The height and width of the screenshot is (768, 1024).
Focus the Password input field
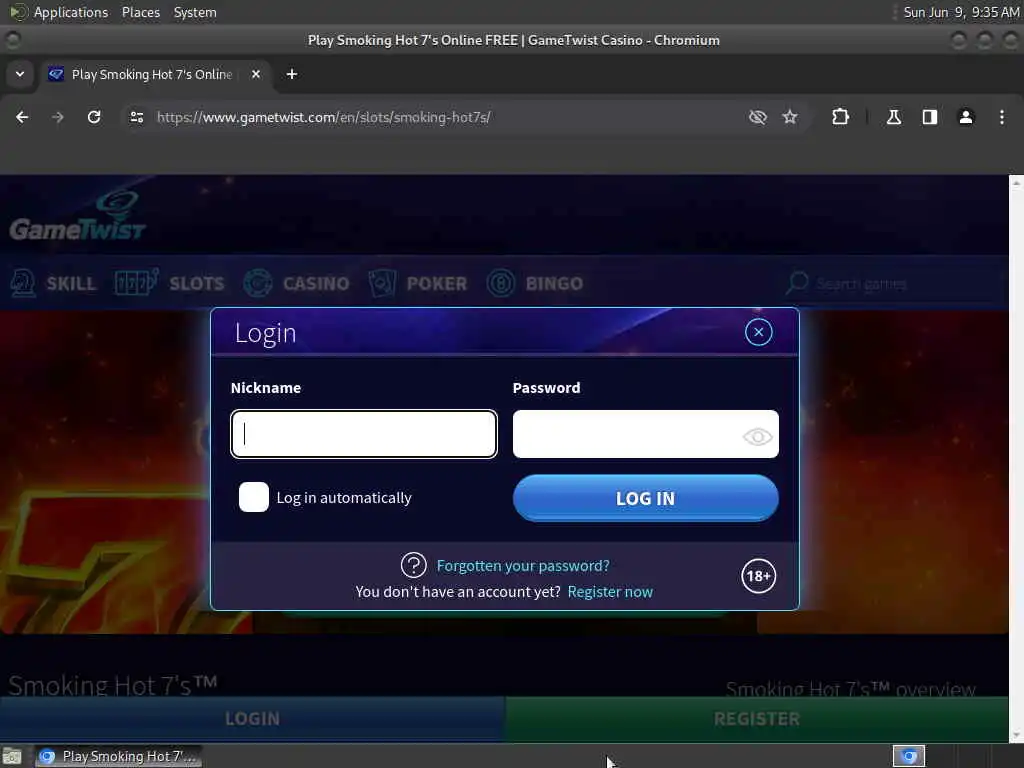pyautogui.click(x=645, y=434)
